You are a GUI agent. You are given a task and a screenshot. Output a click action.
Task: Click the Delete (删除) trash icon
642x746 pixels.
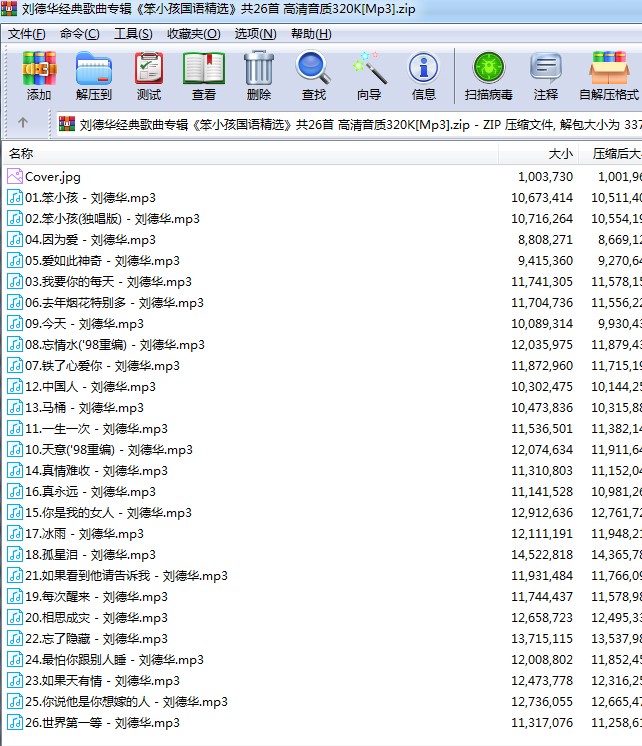tap(258, 69)
